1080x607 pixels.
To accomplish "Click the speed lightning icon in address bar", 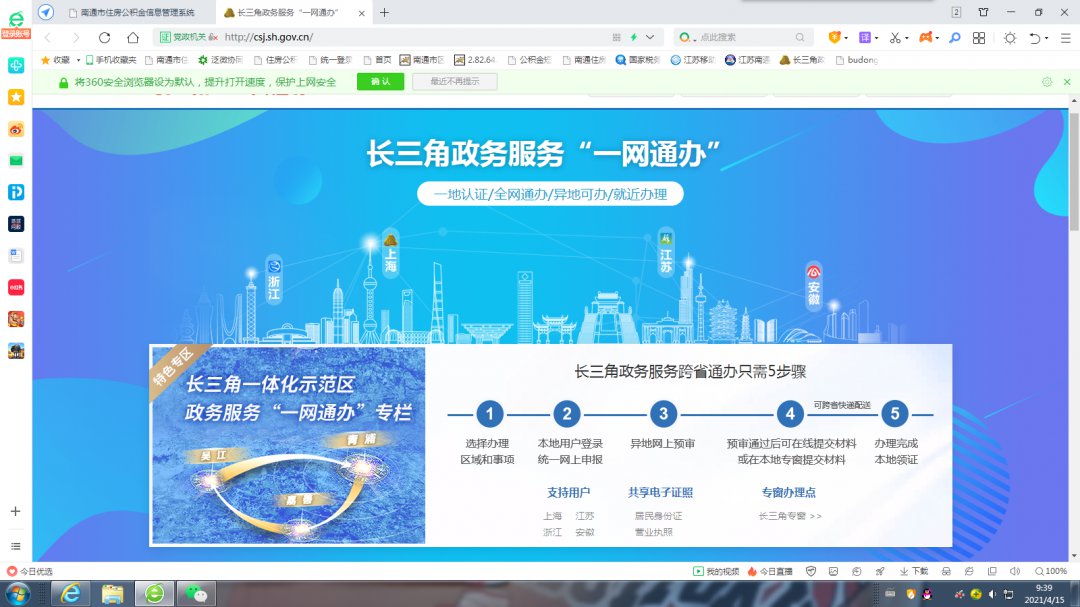I will (634, 37).
